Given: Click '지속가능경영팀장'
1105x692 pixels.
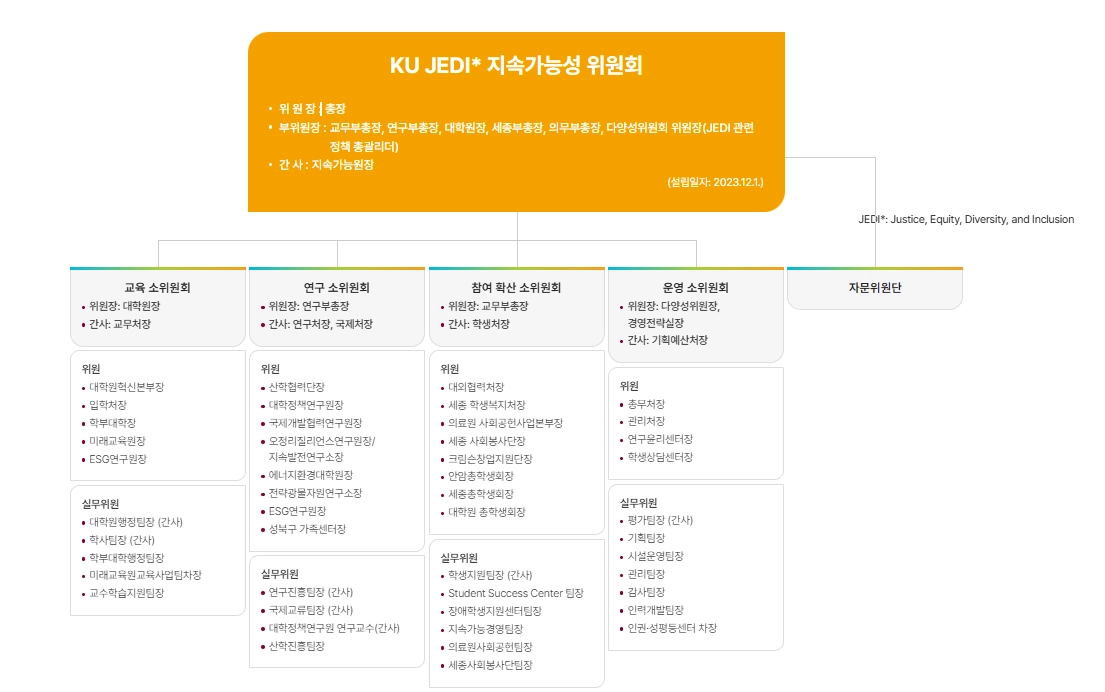Looking at the screenshot, I should coord(486,629).
